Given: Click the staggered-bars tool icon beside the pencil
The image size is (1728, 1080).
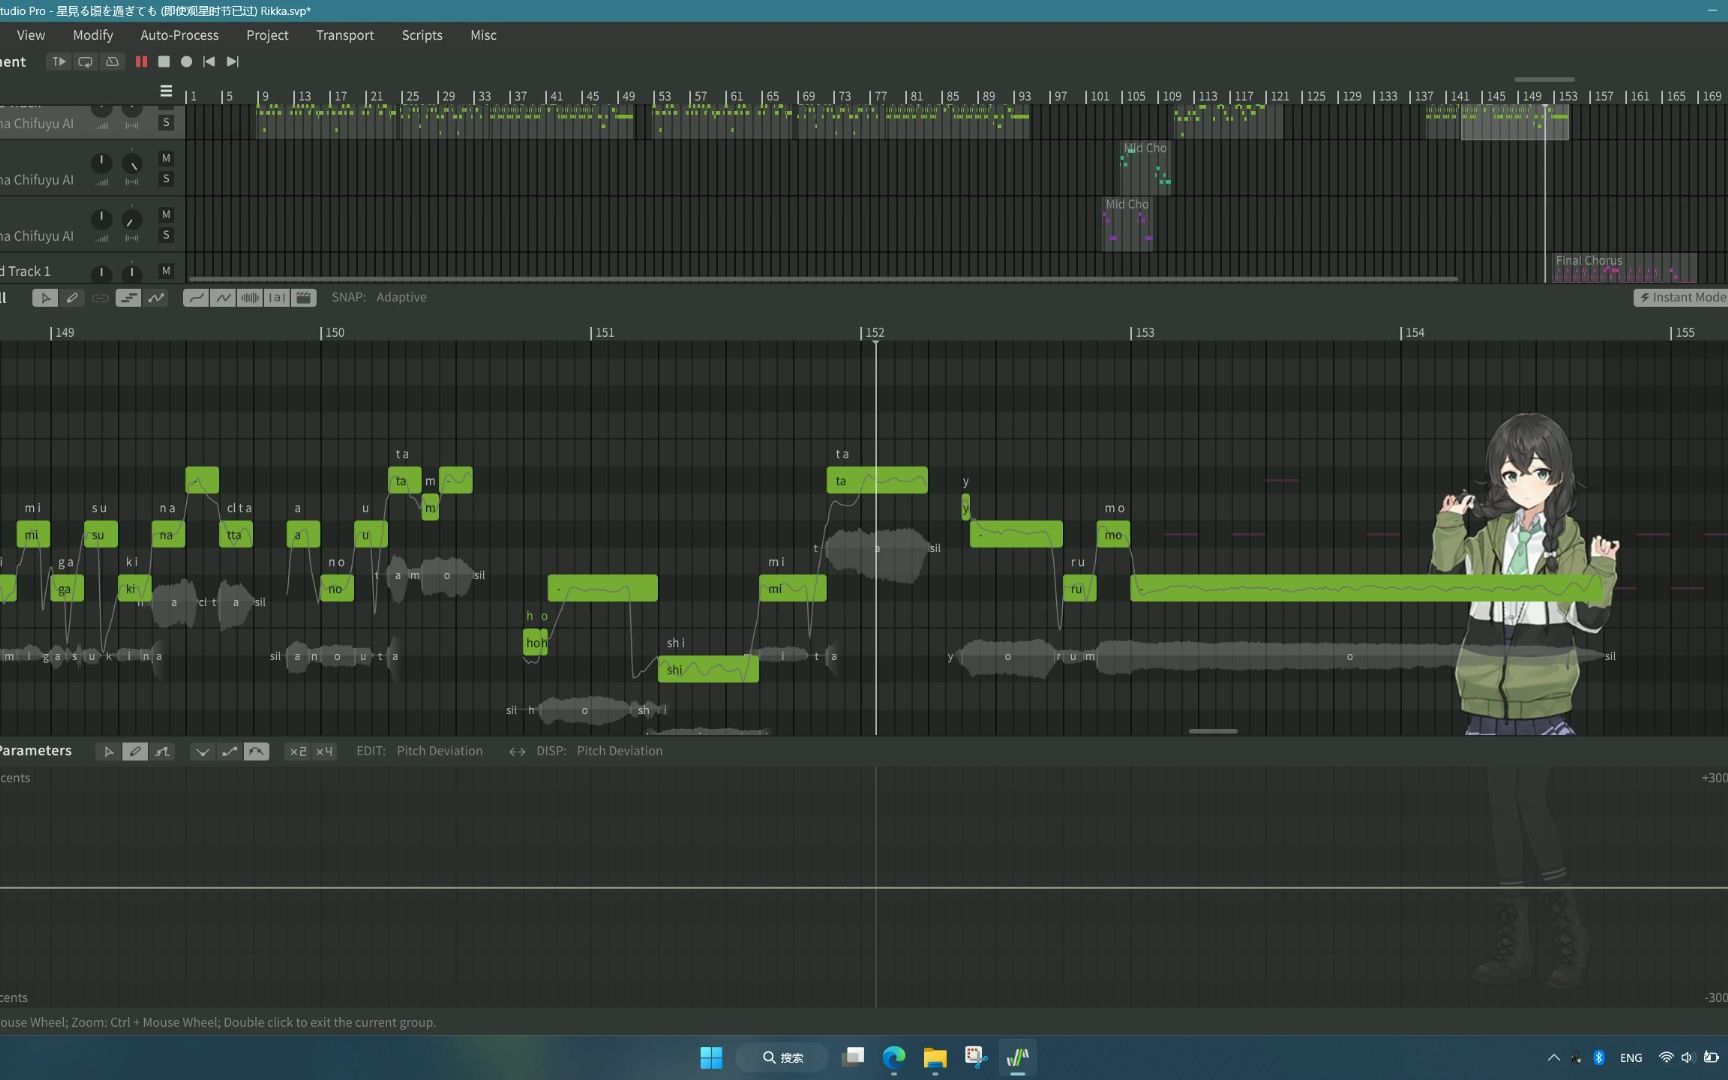Looking at the screenshot, I should tap(128, 298).
